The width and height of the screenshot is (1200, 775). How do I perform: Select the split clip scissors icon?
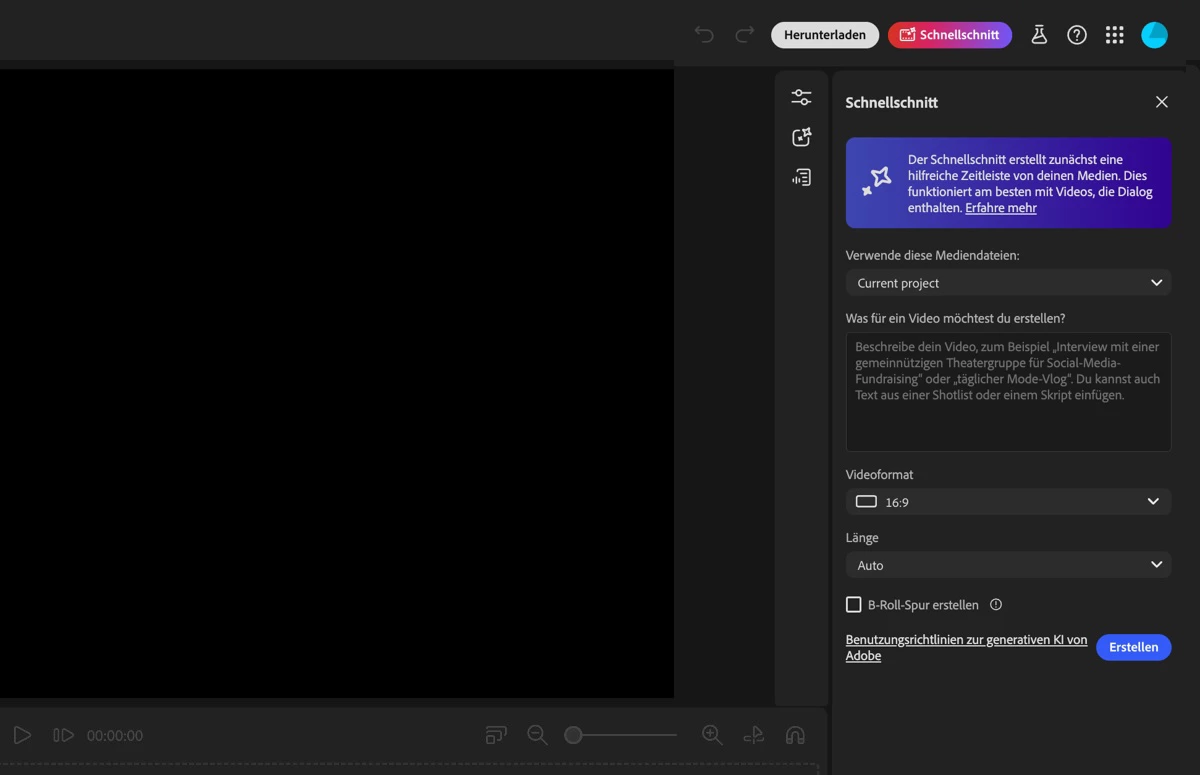(x=753, y=735)
